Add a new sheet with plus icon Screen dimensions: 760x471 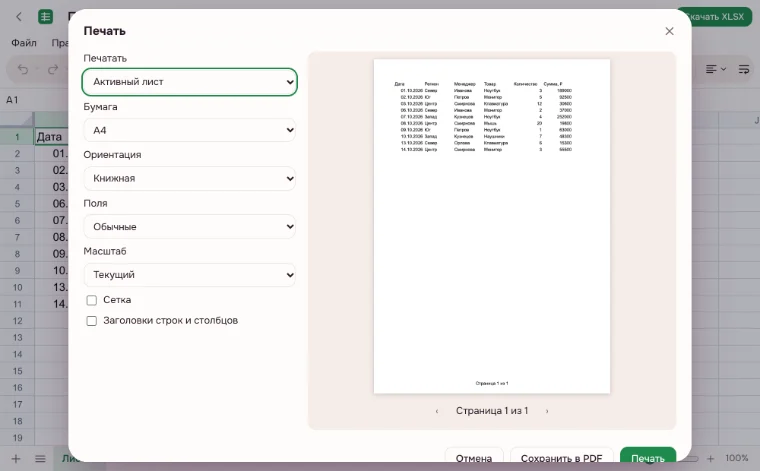(16, 458)
